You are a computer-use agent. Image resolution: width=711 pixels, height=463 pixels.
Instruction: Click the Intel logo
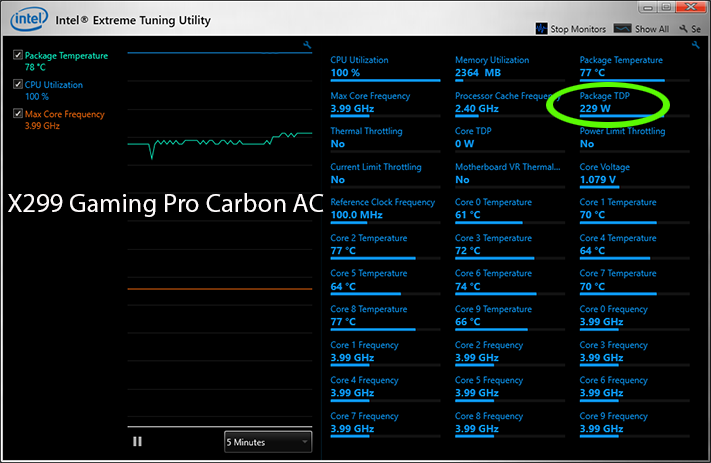[x=29, y=19]
